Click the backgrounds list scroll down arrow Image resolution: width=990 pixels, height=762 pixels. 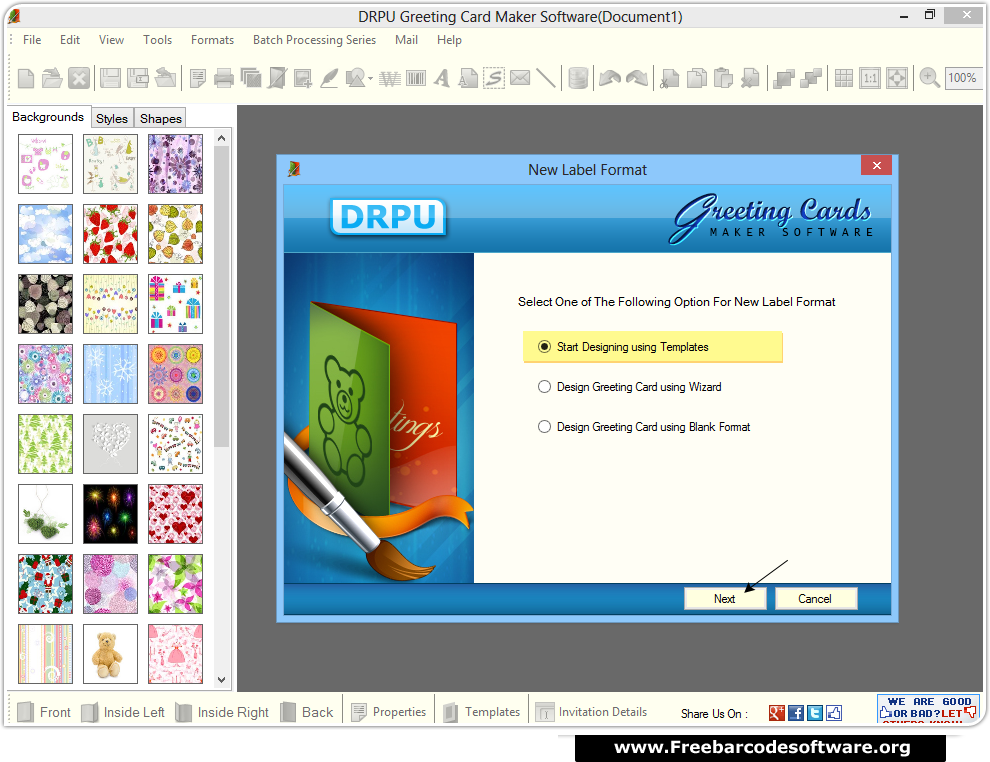click(x=222, y=680)
